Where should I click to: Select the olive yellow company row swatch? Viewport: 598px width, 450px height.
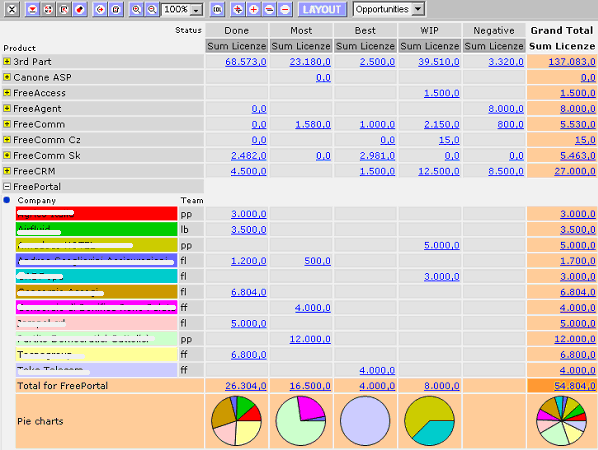[97, 245]
